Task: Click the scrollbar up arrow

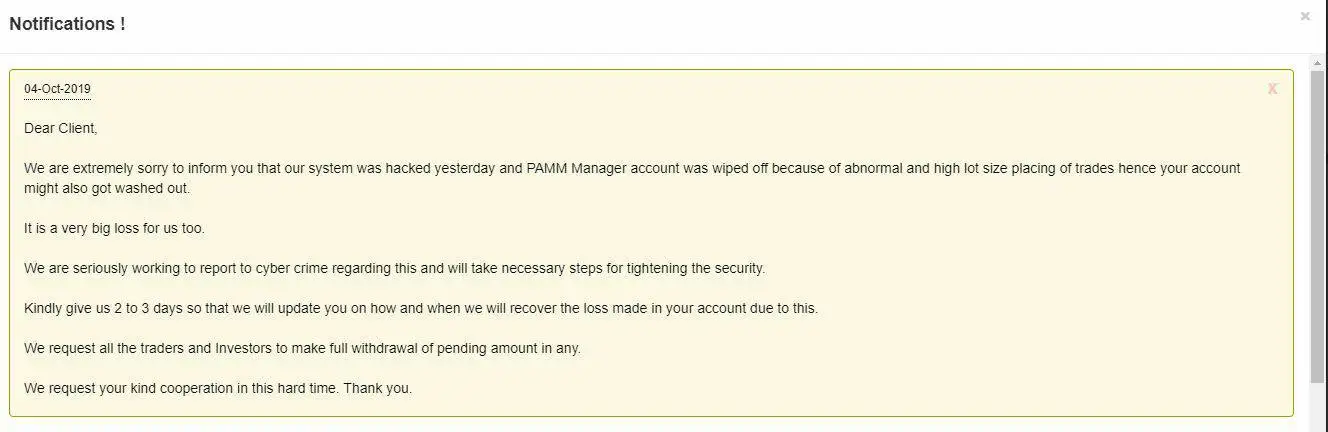Action: [1317, 63]
